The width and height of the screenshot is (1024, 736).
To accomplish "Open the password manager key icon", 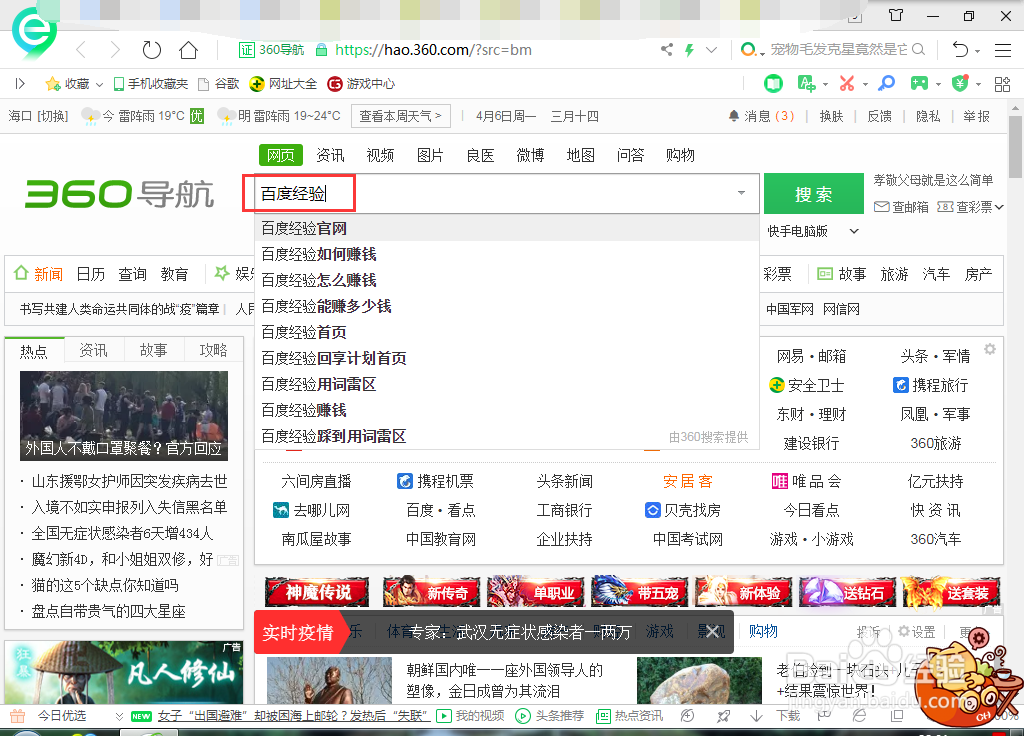I will tap(886, 84).
